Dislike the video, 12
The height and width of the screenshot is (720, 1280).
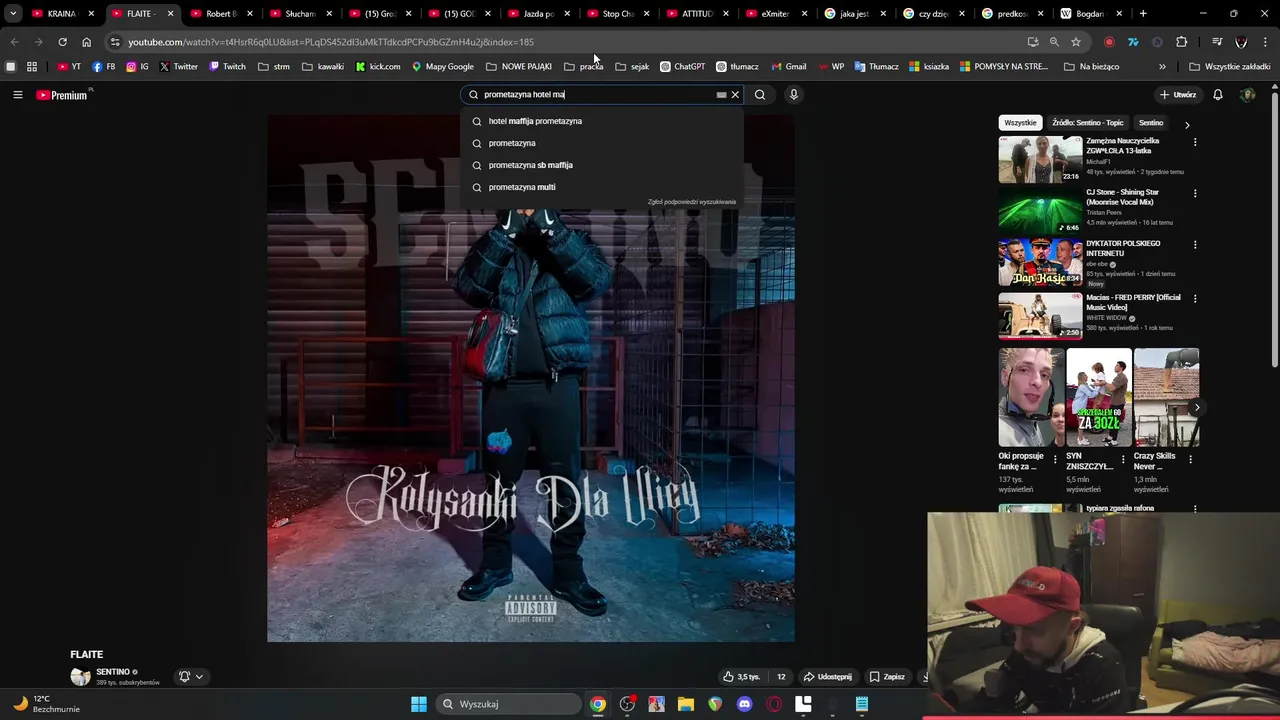[x=781, y=677]
